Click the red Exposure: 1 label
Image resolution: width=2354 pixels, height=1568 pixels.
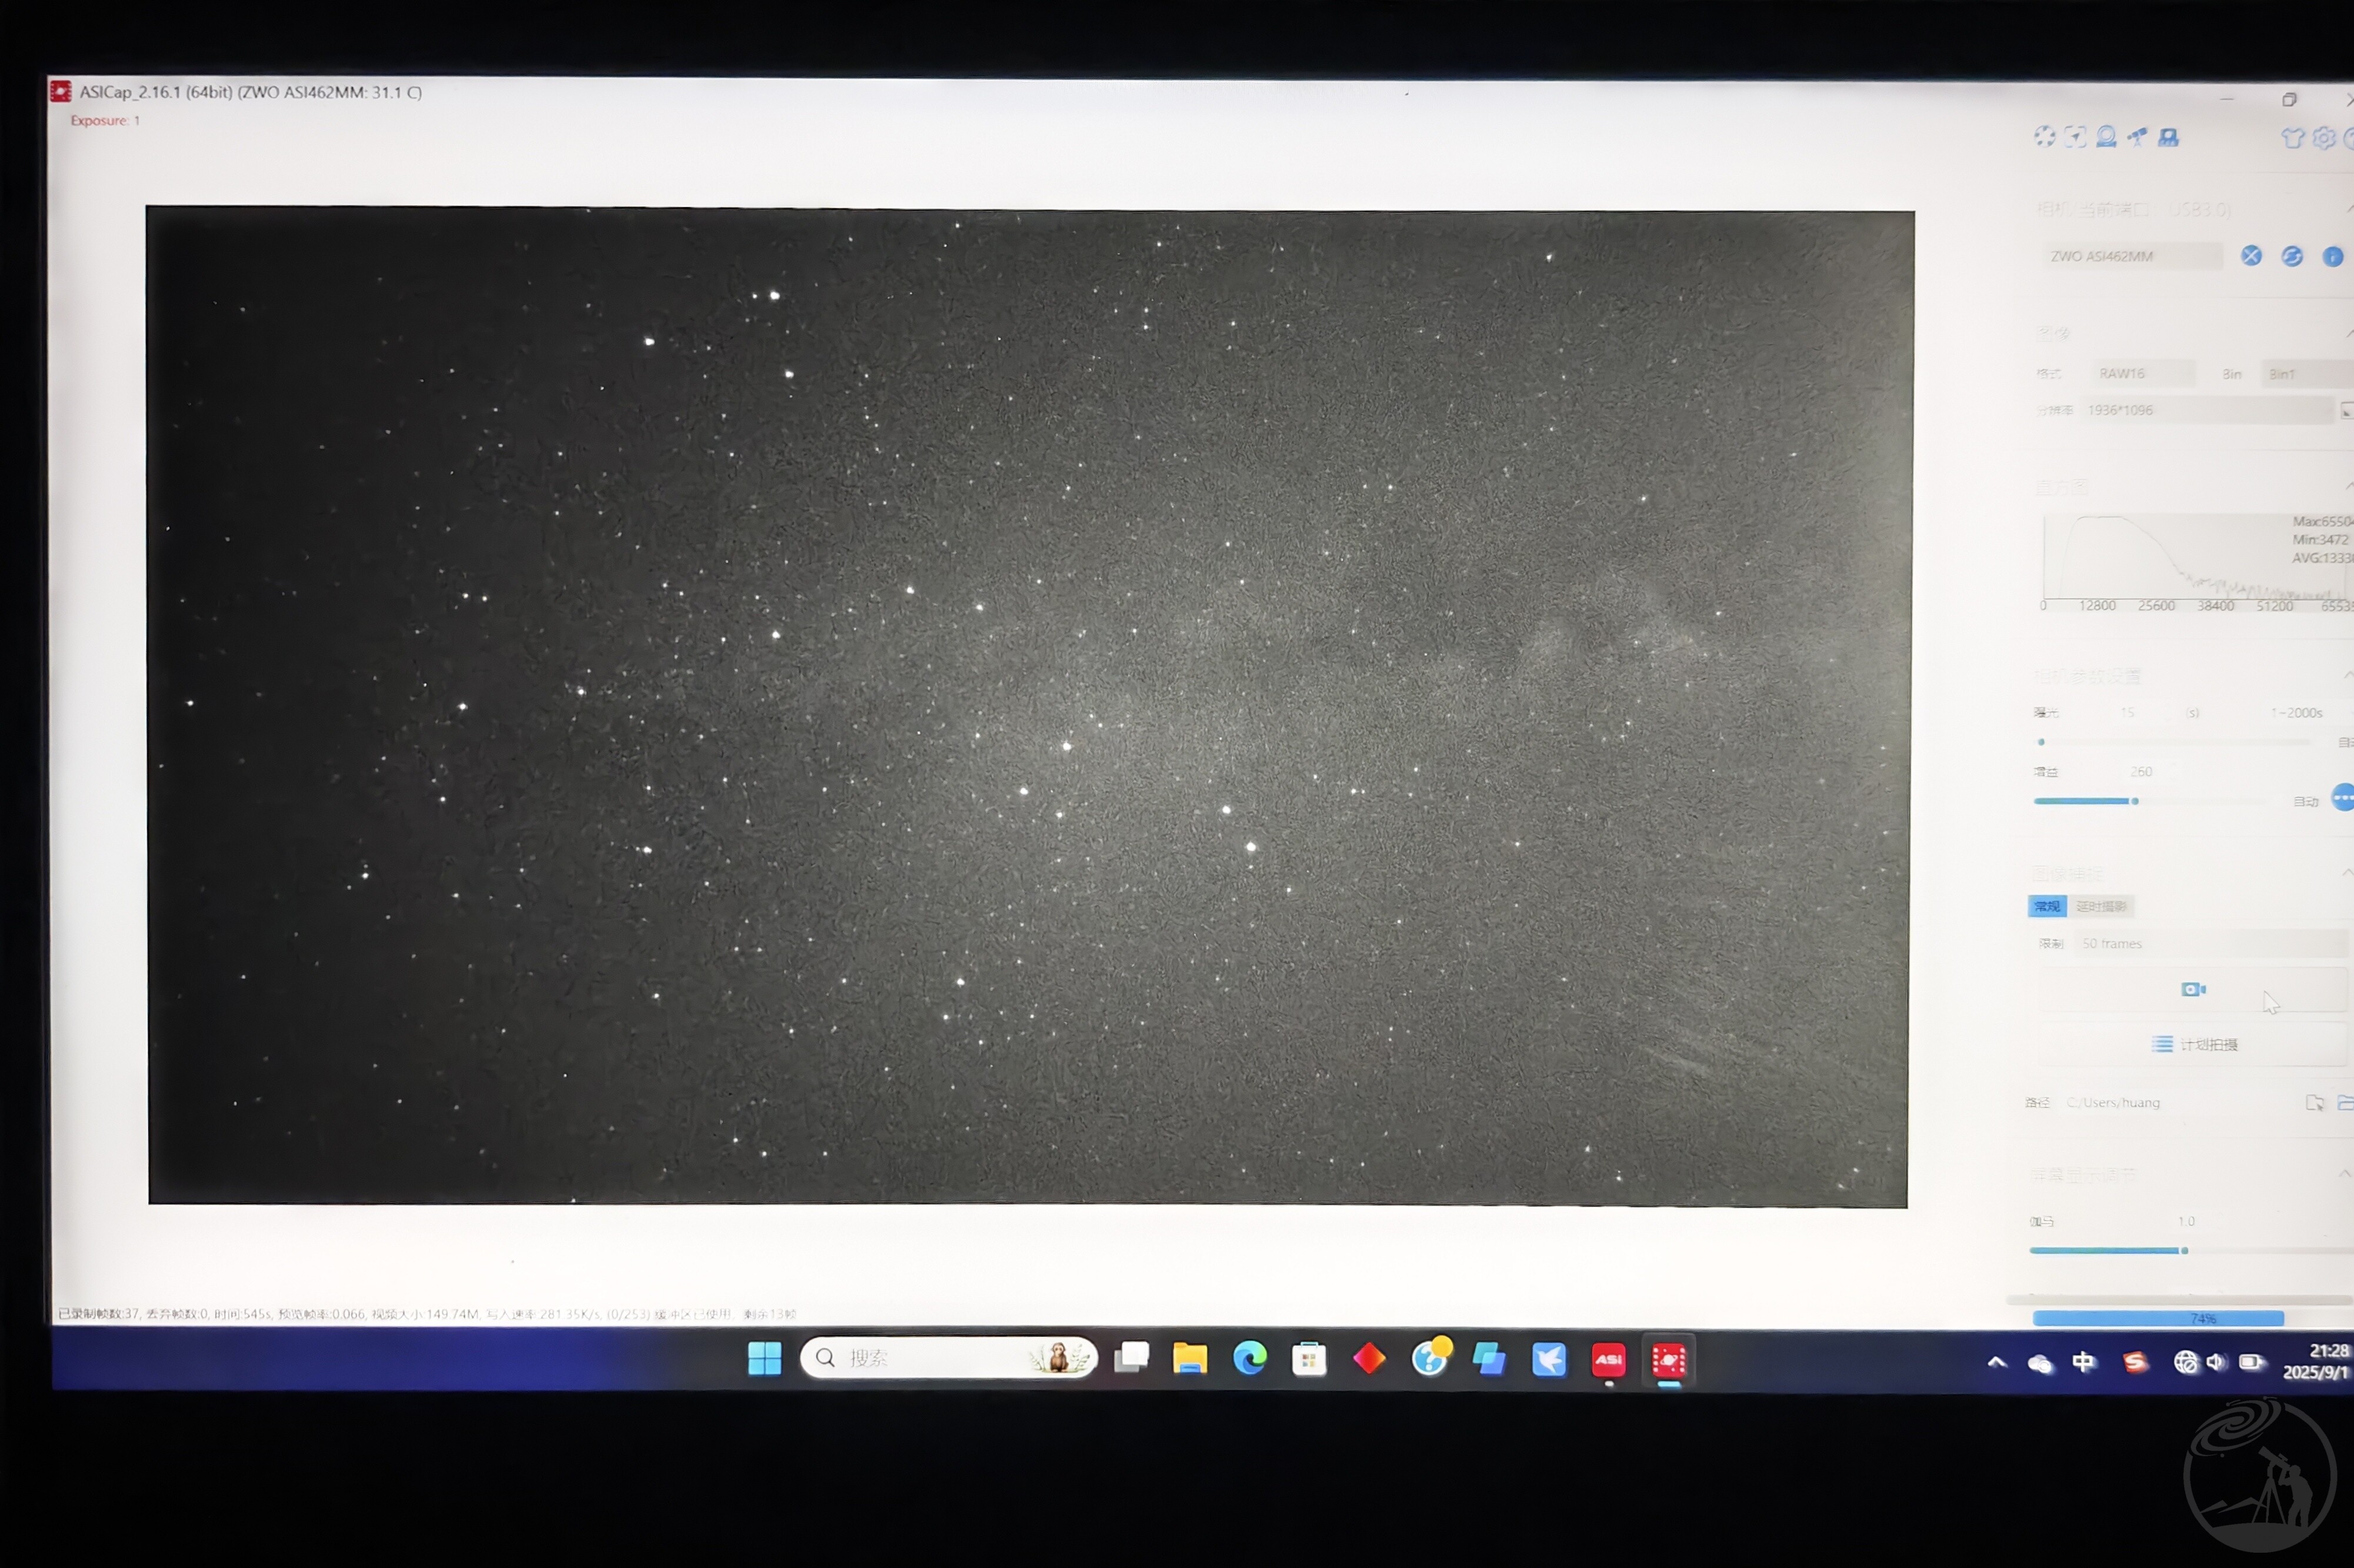click(x=105, y=120)
